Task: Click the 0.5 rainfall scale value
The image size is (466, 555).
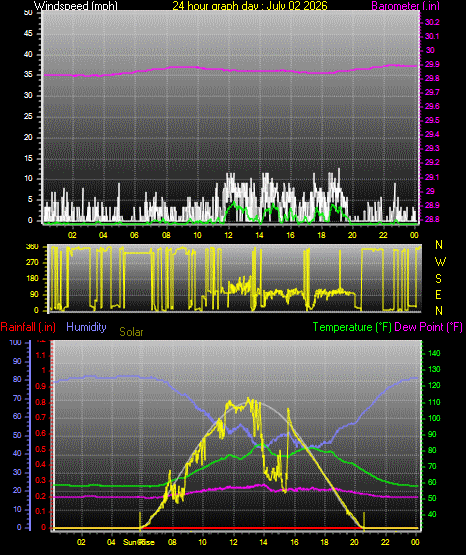Action: [x=40, y=449]
